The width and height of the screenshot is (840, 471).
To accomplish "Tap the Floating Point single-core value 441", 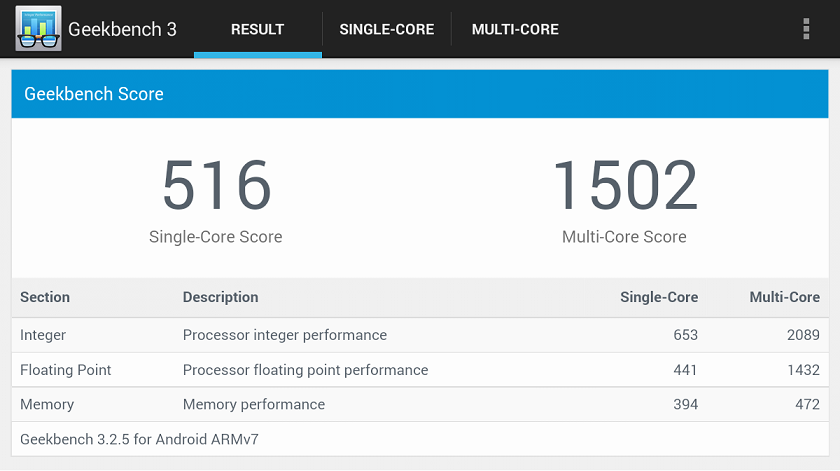I will pos(685,370).
